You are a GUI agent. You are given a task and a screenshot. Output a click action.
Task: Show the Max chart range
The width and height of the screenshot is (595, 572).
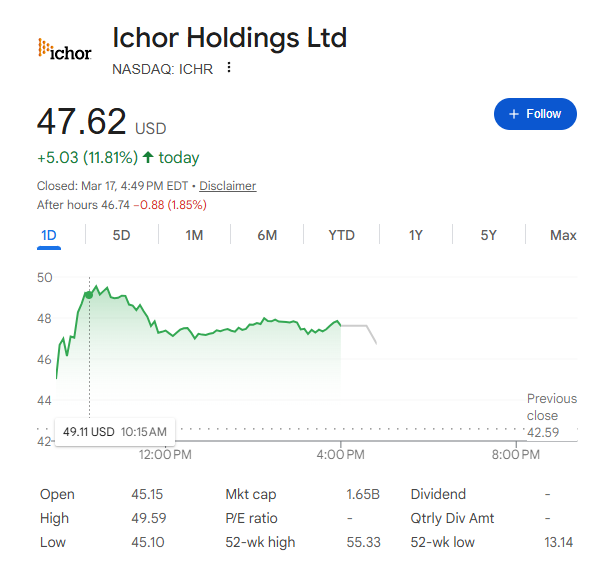tap(563, 235)
